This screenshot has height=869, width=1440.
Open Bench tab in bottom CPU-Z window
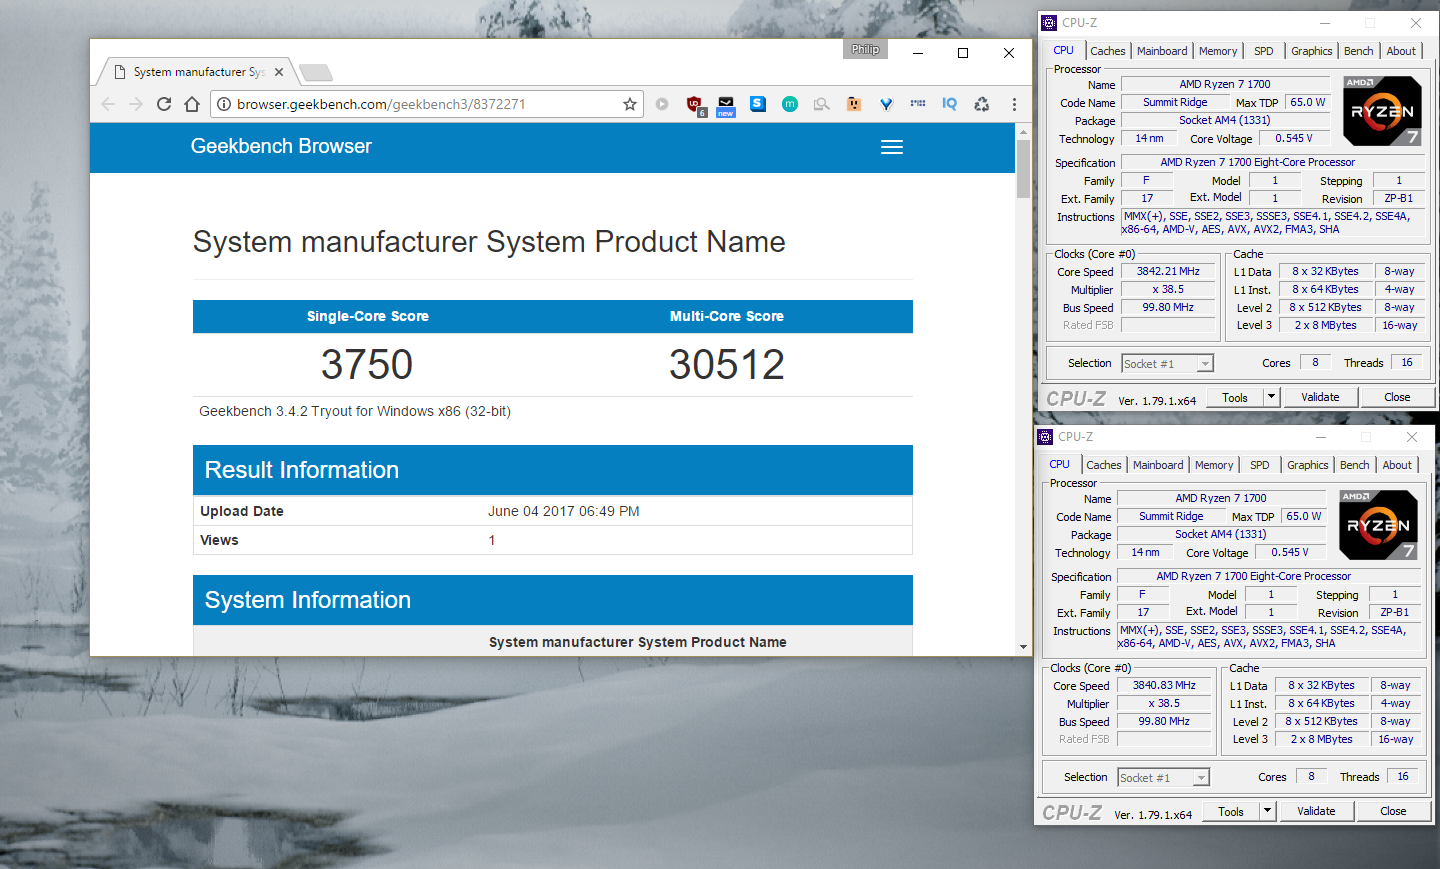(1355, 465)
